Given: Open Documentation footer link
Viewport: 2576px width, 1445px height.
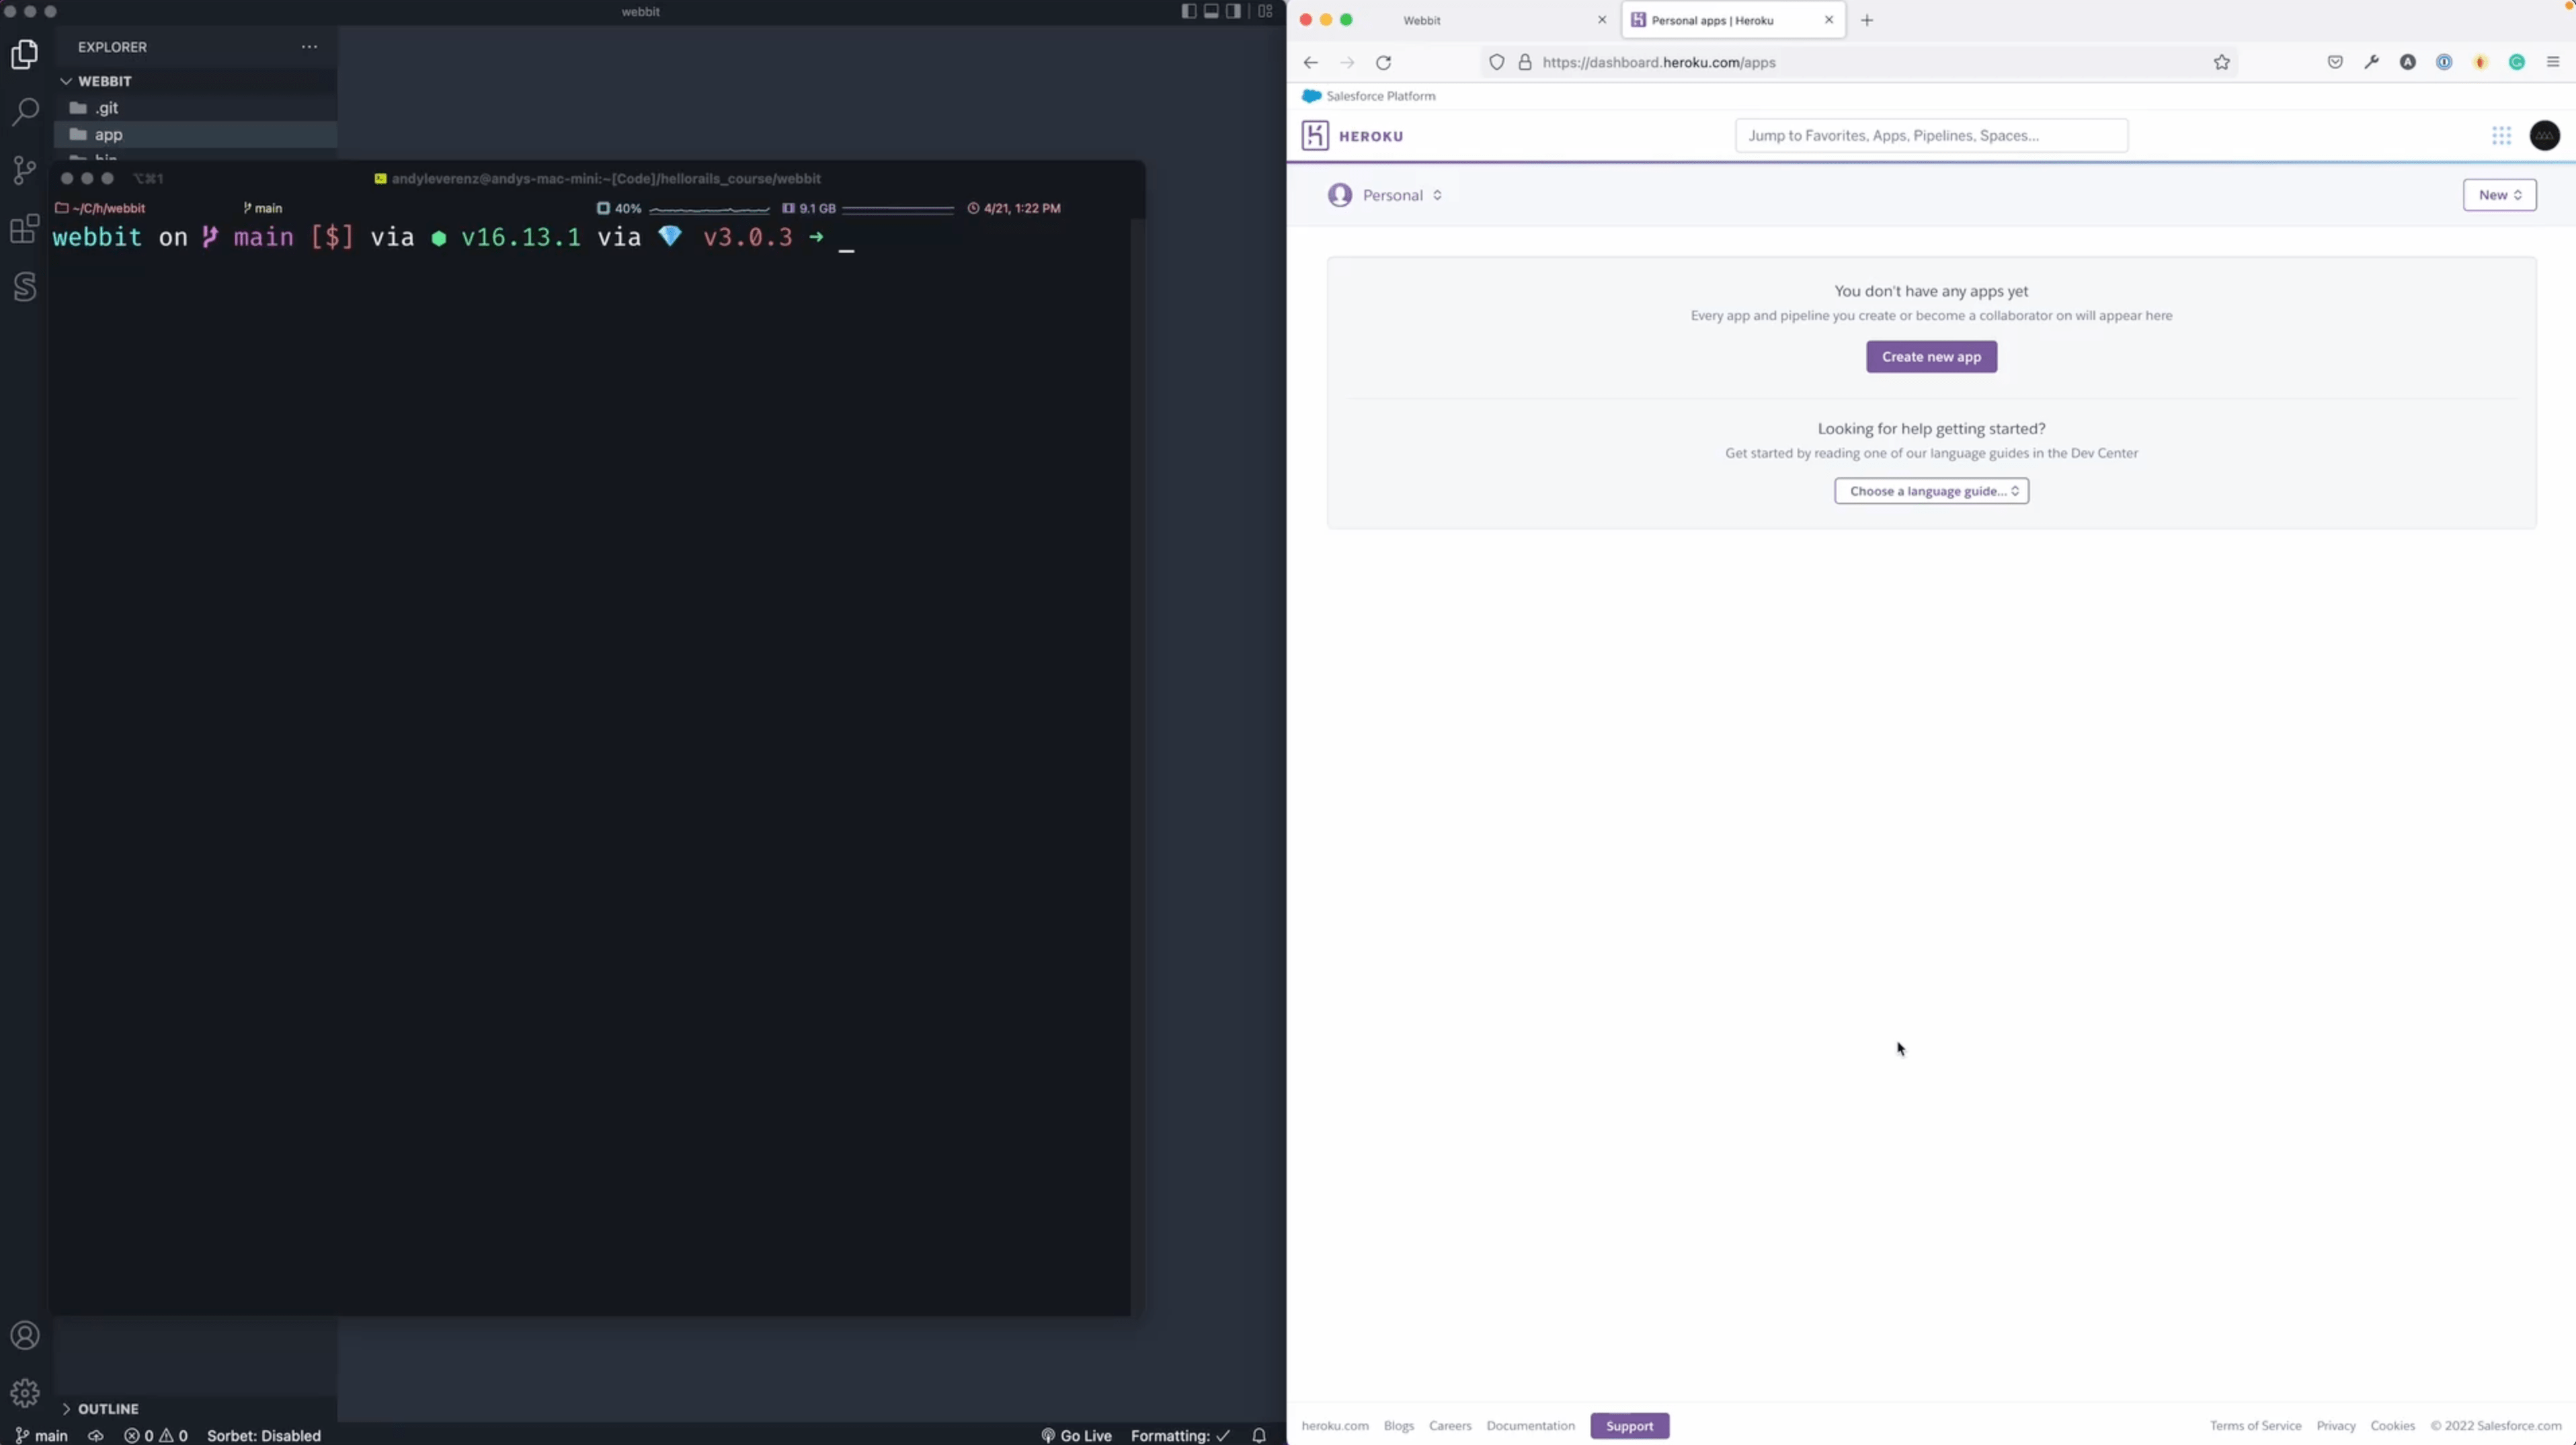Looking at the screenshot, I should point(1530,1426).
